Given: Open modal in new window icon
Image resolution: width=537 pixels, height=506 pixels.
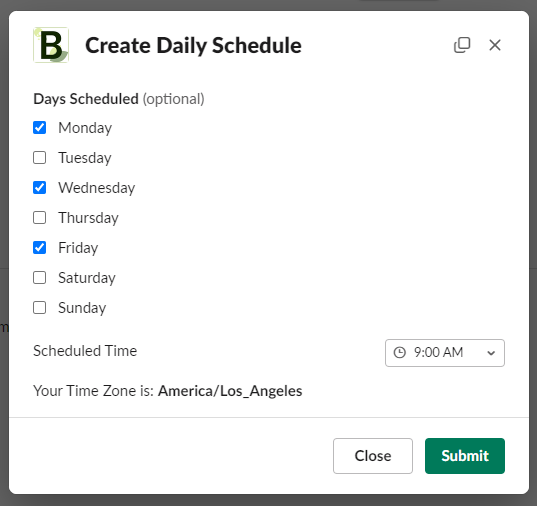Looking at the screenshot, I should pyautogui.click(x=462, y=45).
